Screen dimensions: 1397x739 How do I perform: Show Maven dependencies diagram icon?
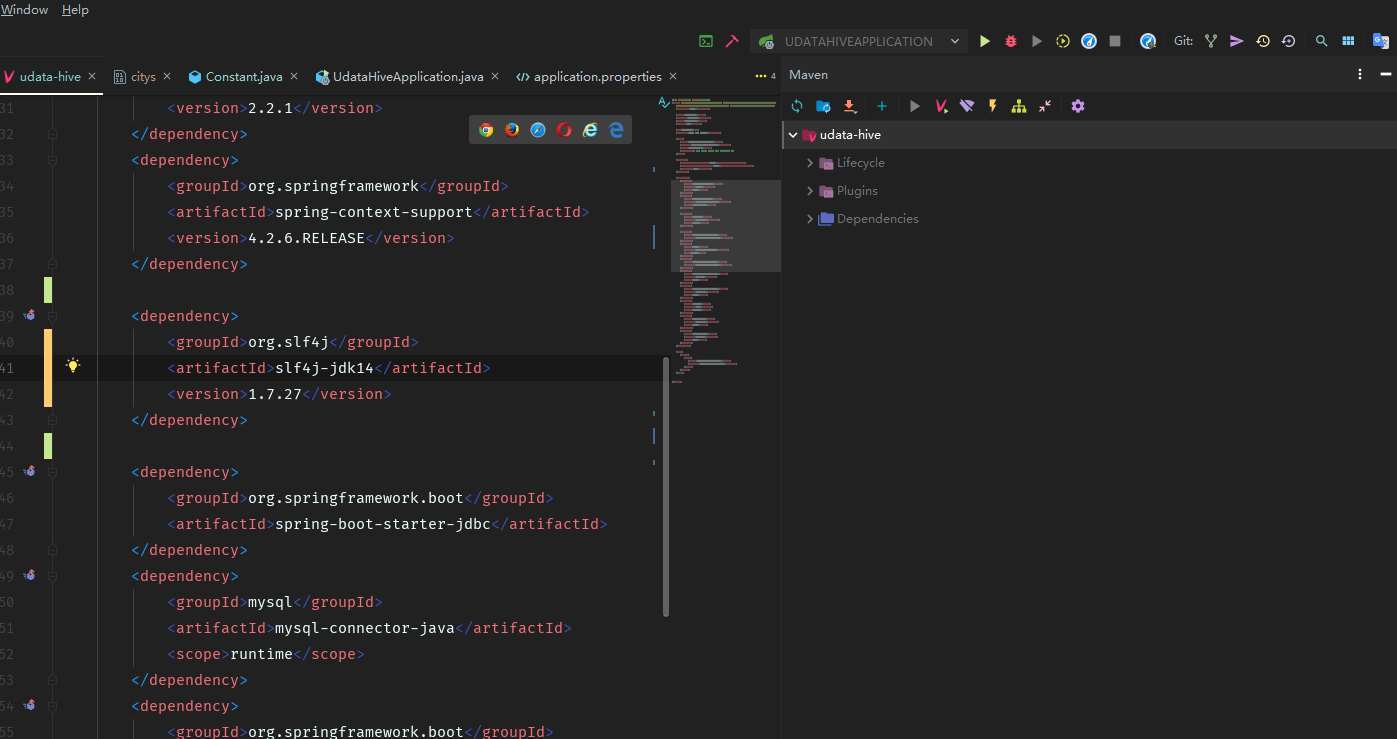1019,106
